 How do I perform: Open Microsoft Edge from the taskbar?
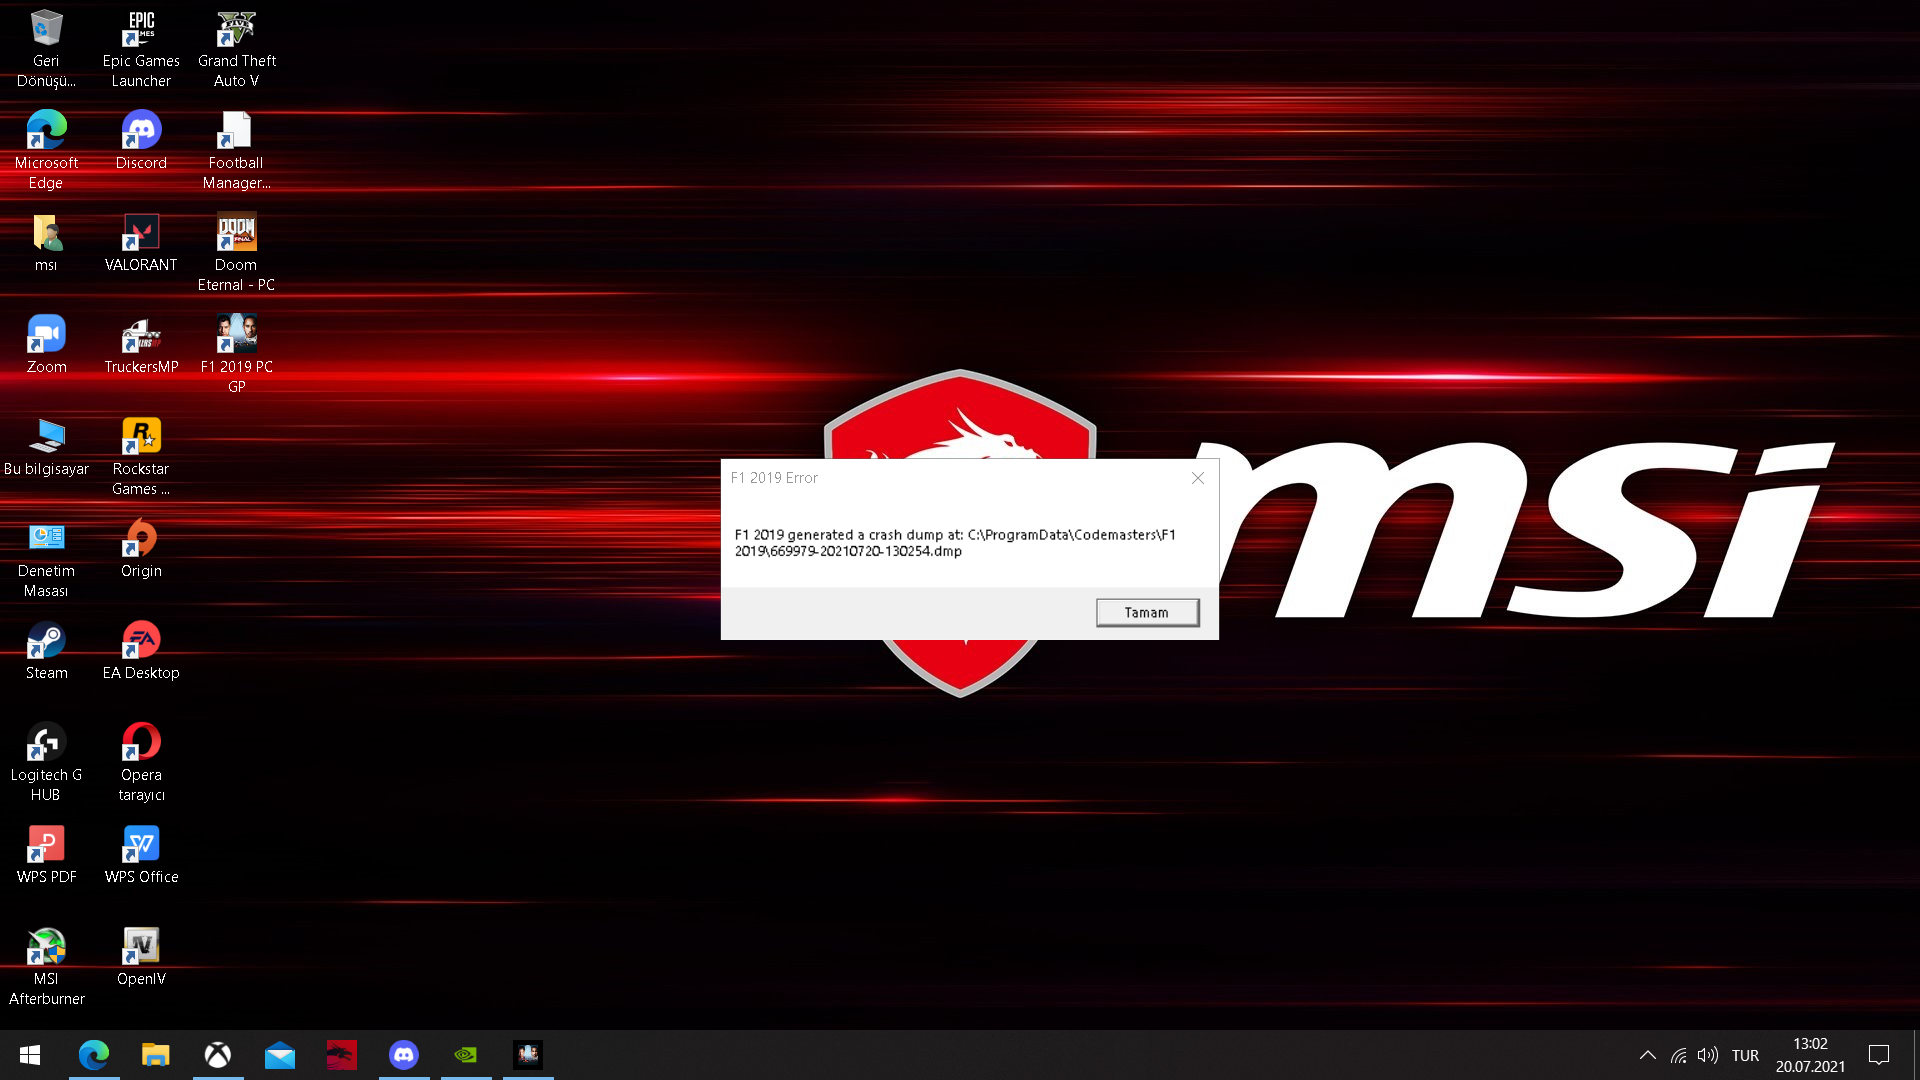[94, 1055]
